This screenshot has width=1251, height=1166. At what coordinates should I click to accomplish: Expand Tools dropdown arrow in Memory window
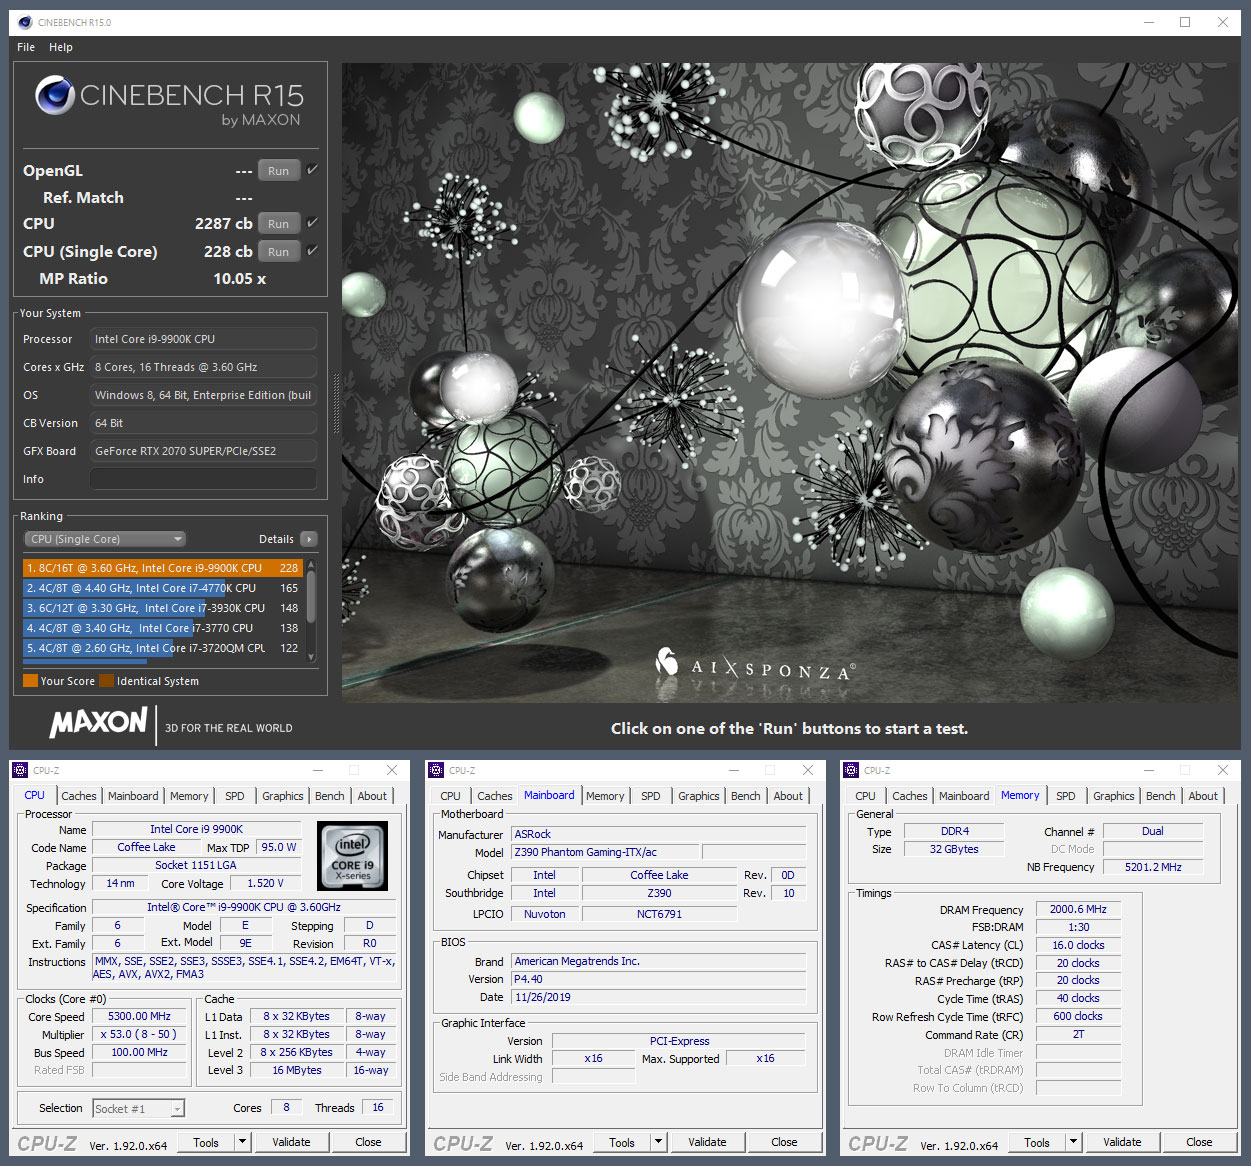[x=1073, y=1142]
